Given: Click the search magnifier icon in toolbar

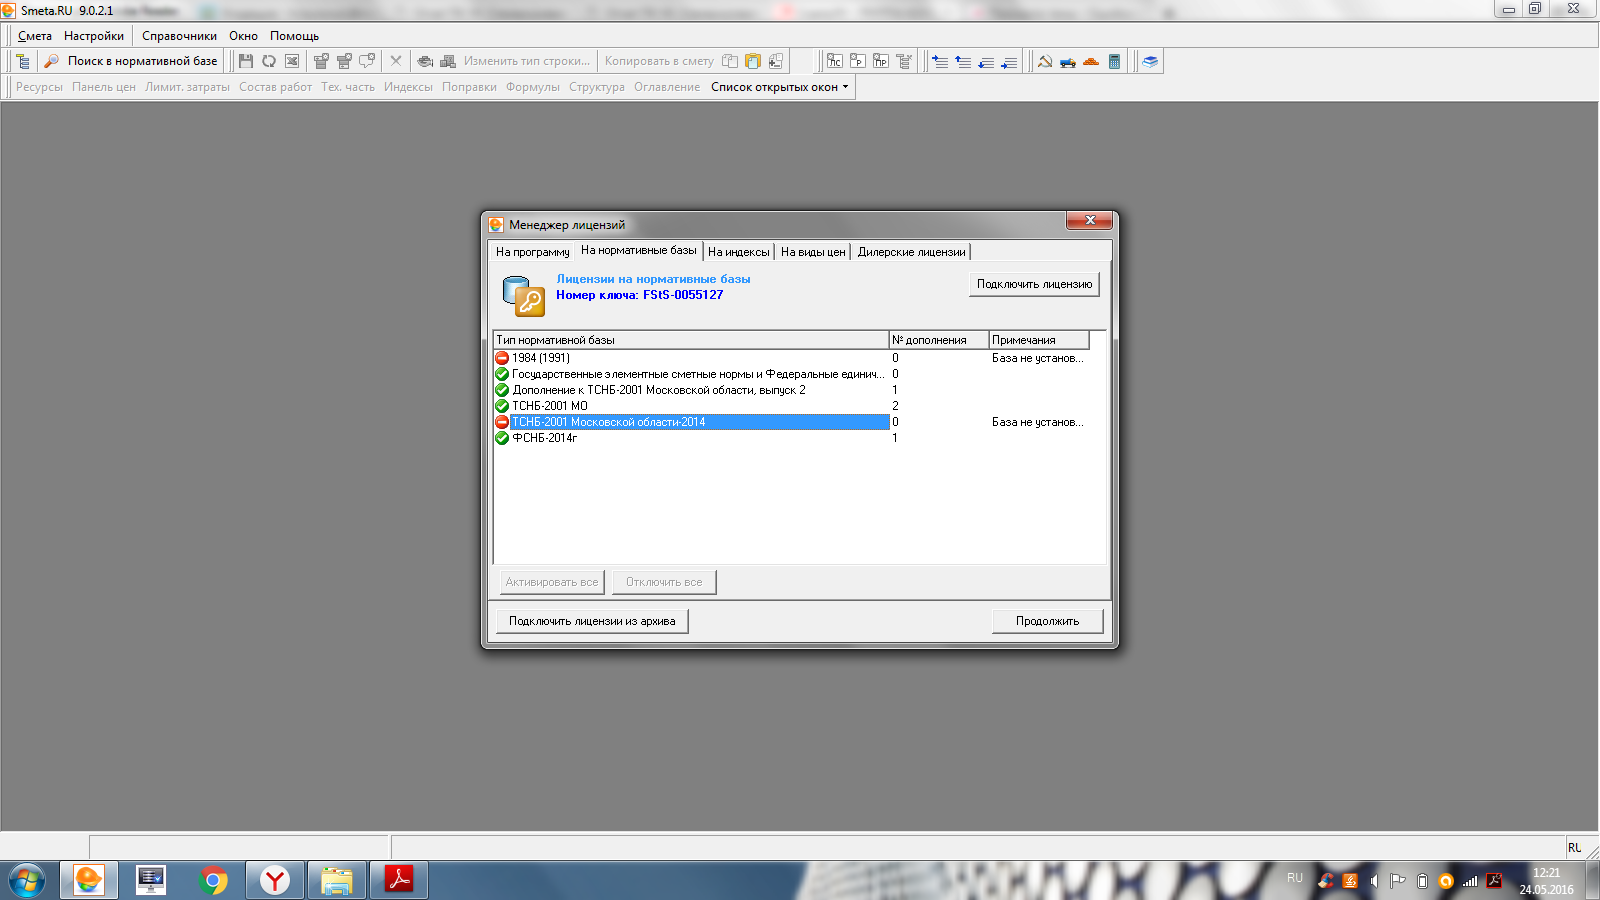Looking at the screenshot, I should (51, 61).
